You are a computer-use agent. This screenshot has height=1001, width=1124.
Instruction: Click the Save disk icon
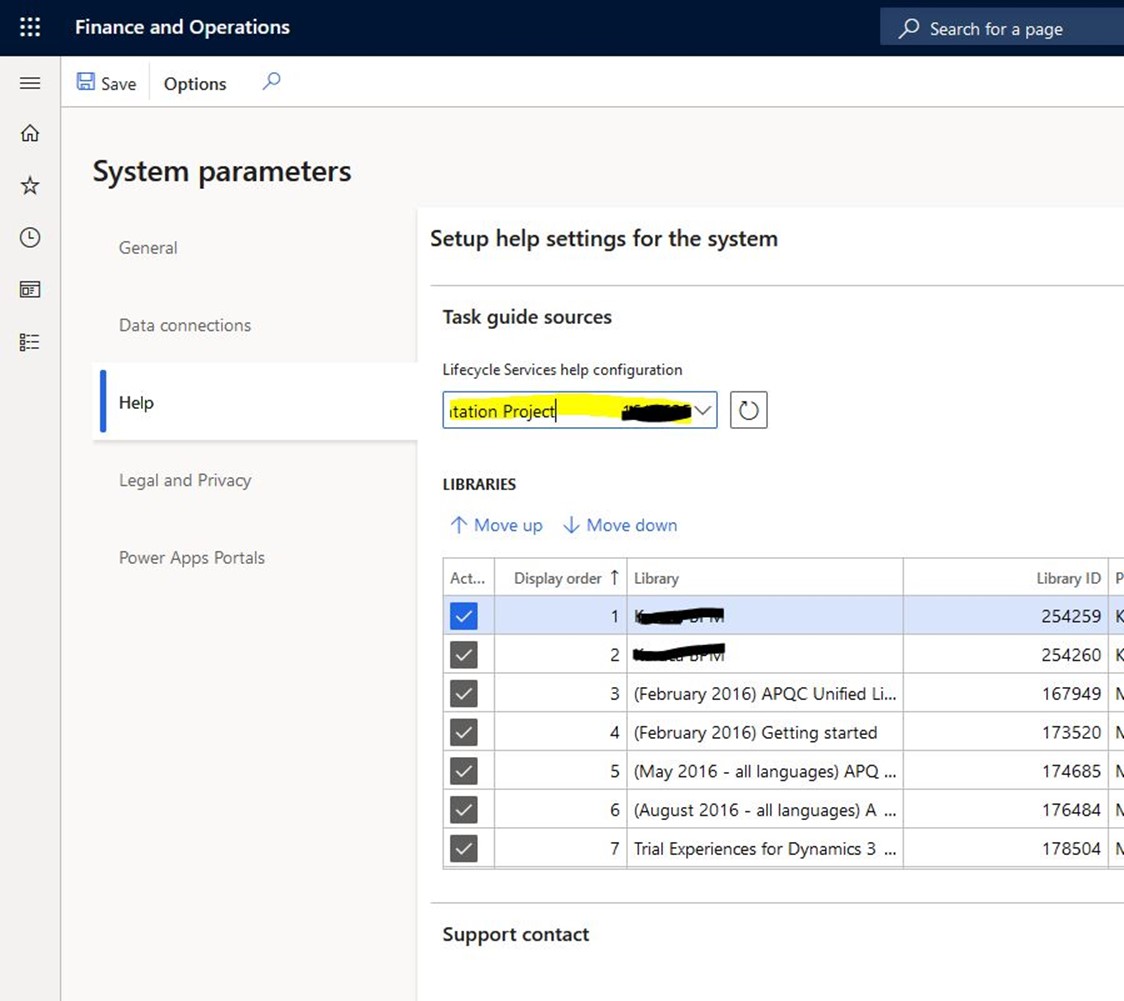(86, 82)
